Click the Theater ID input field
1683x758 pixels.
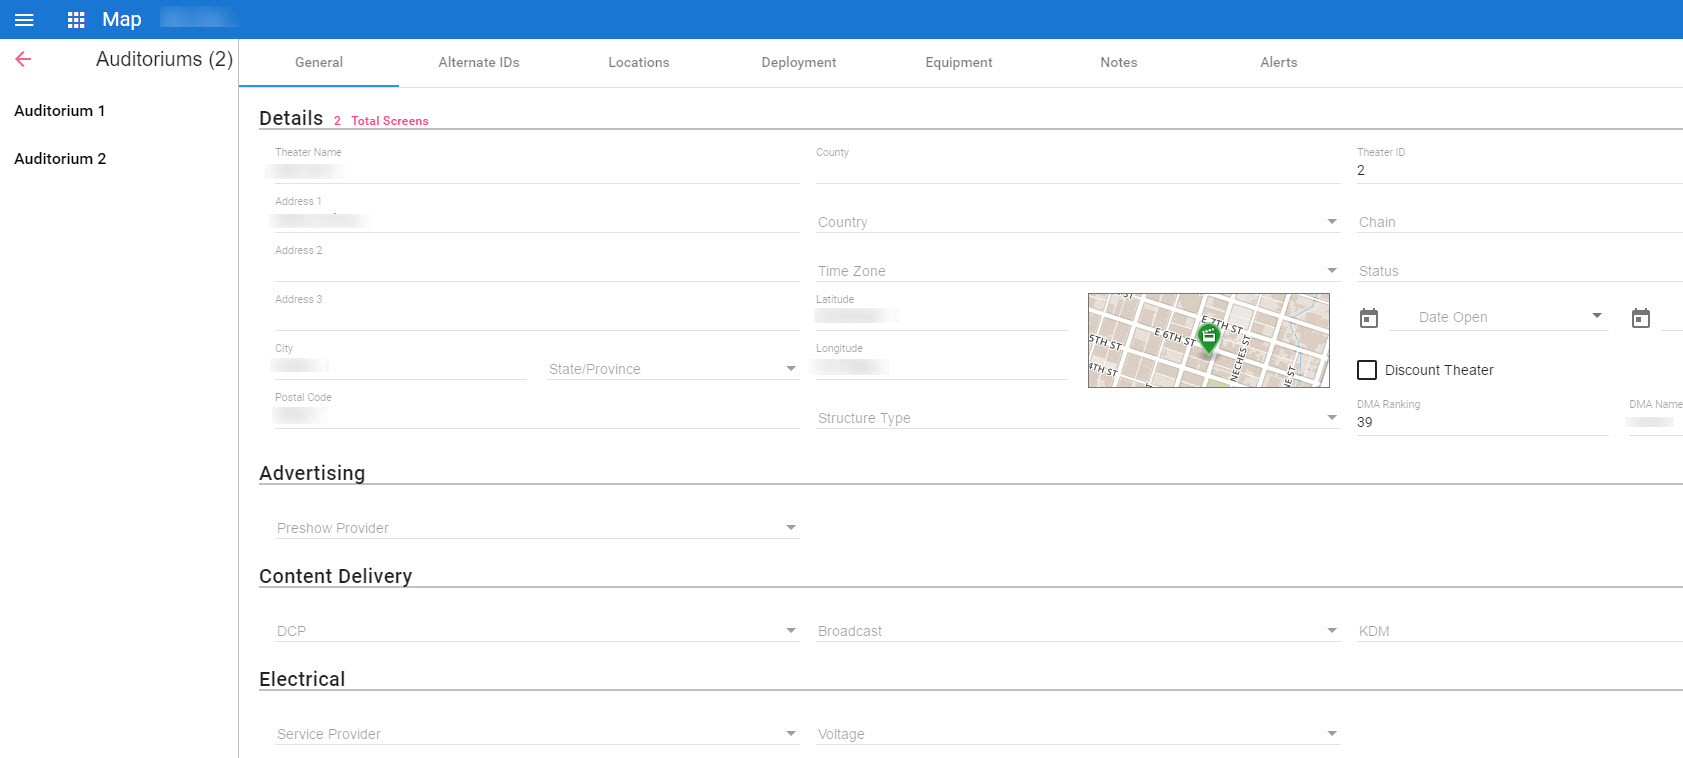1515,170
